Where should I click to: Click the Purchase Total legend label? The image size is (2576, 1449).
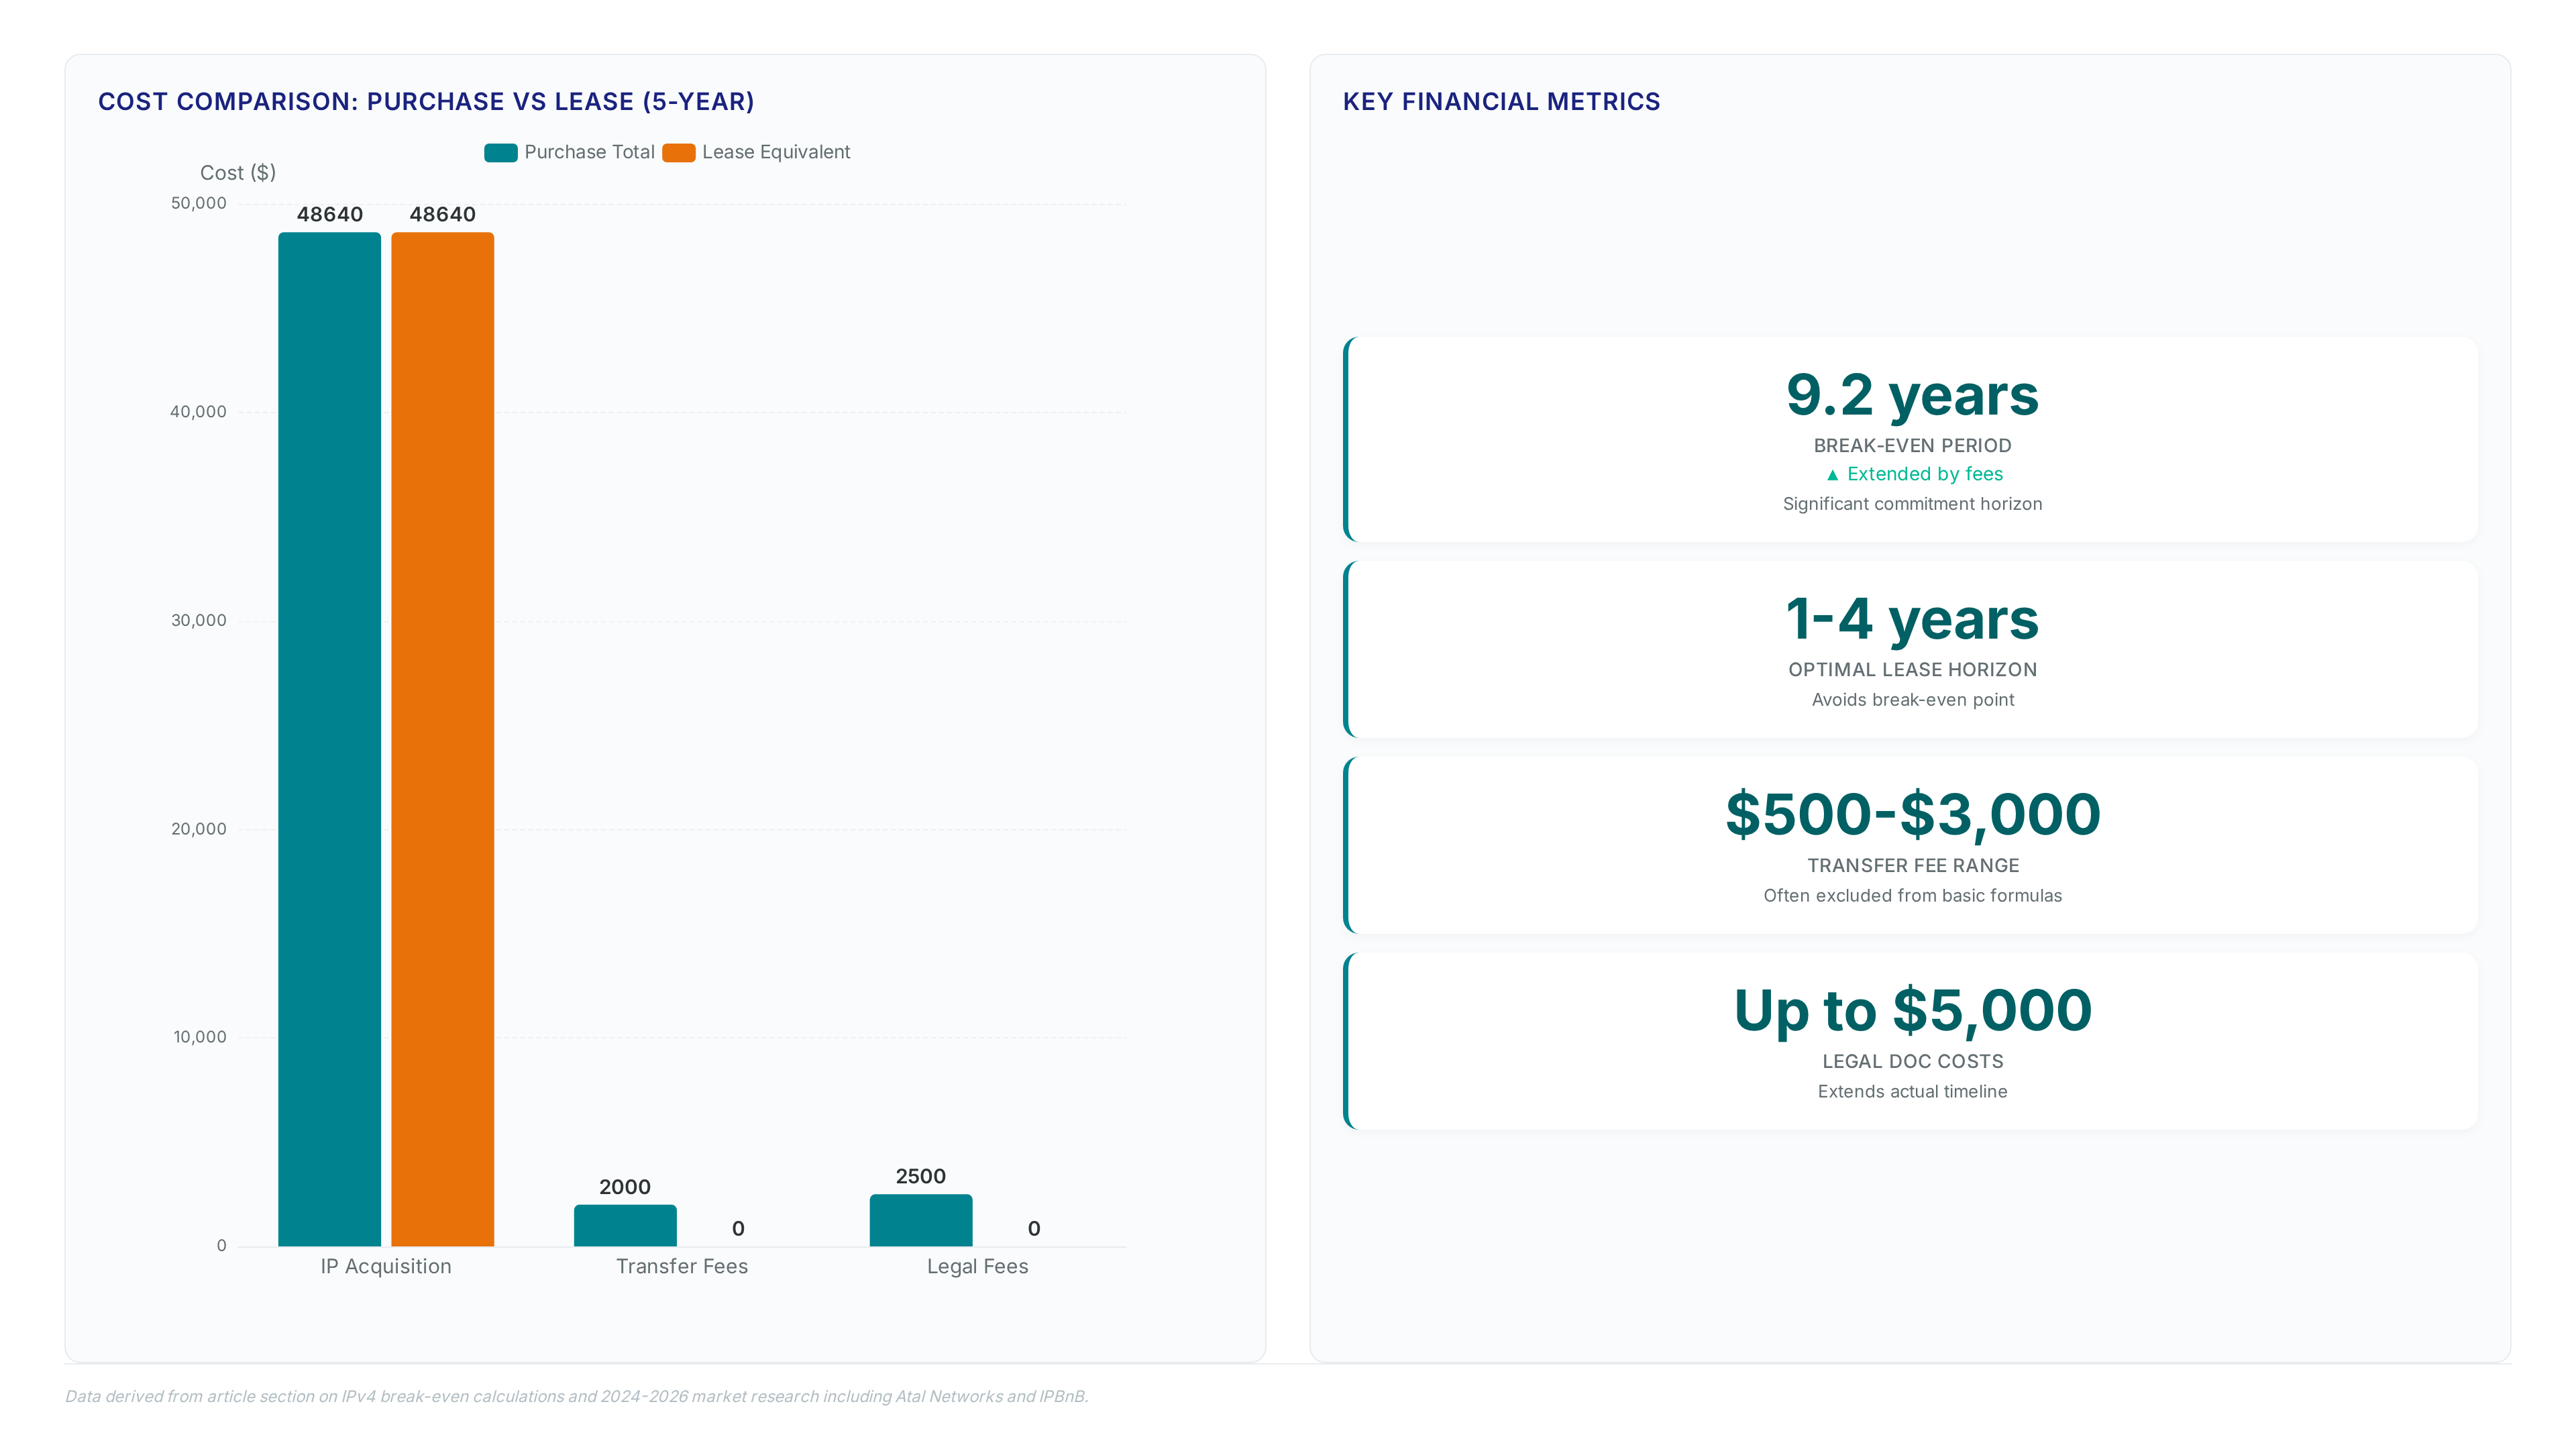click(589, 152)
